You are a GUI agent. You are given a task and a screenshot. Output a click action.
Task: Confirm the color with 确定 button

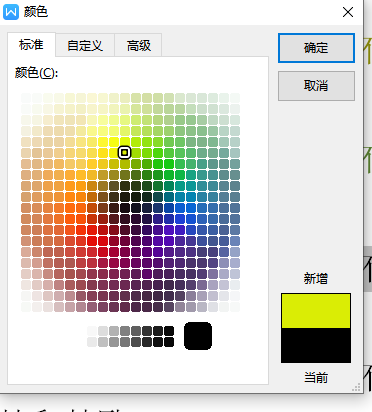tap(316, 48)
